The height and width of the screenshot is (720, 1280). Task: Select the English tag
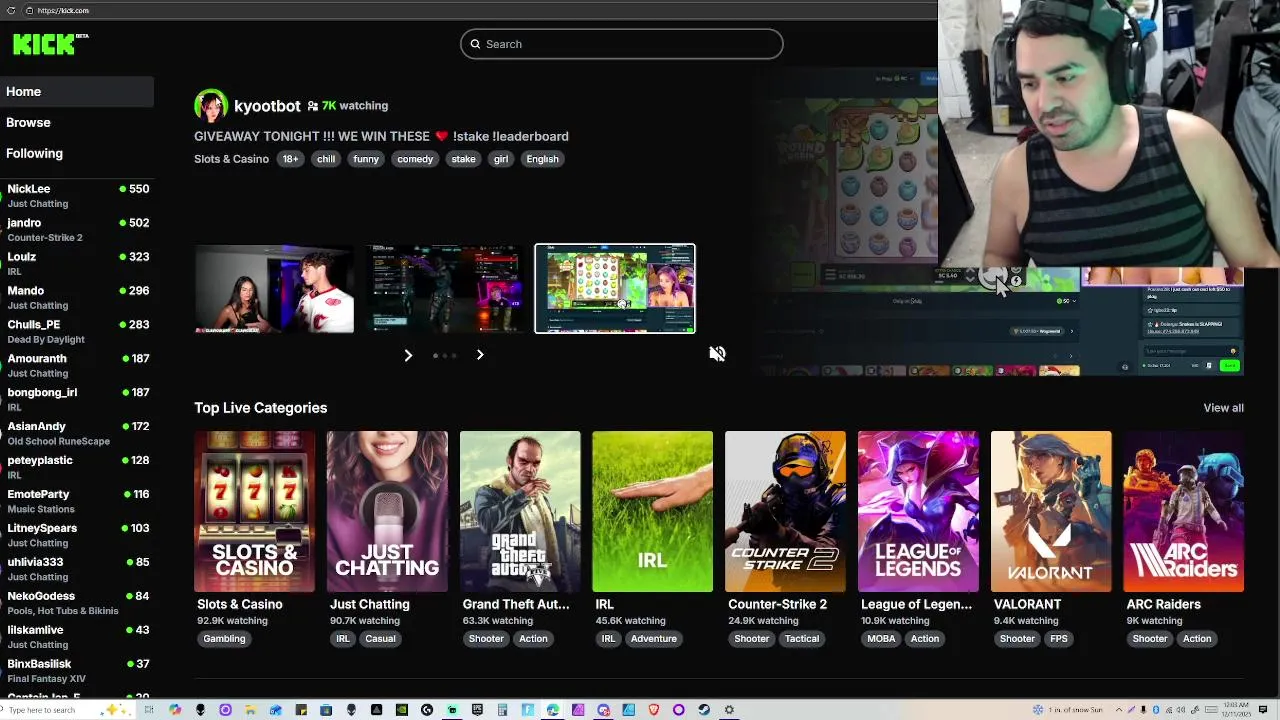point(542,159)
